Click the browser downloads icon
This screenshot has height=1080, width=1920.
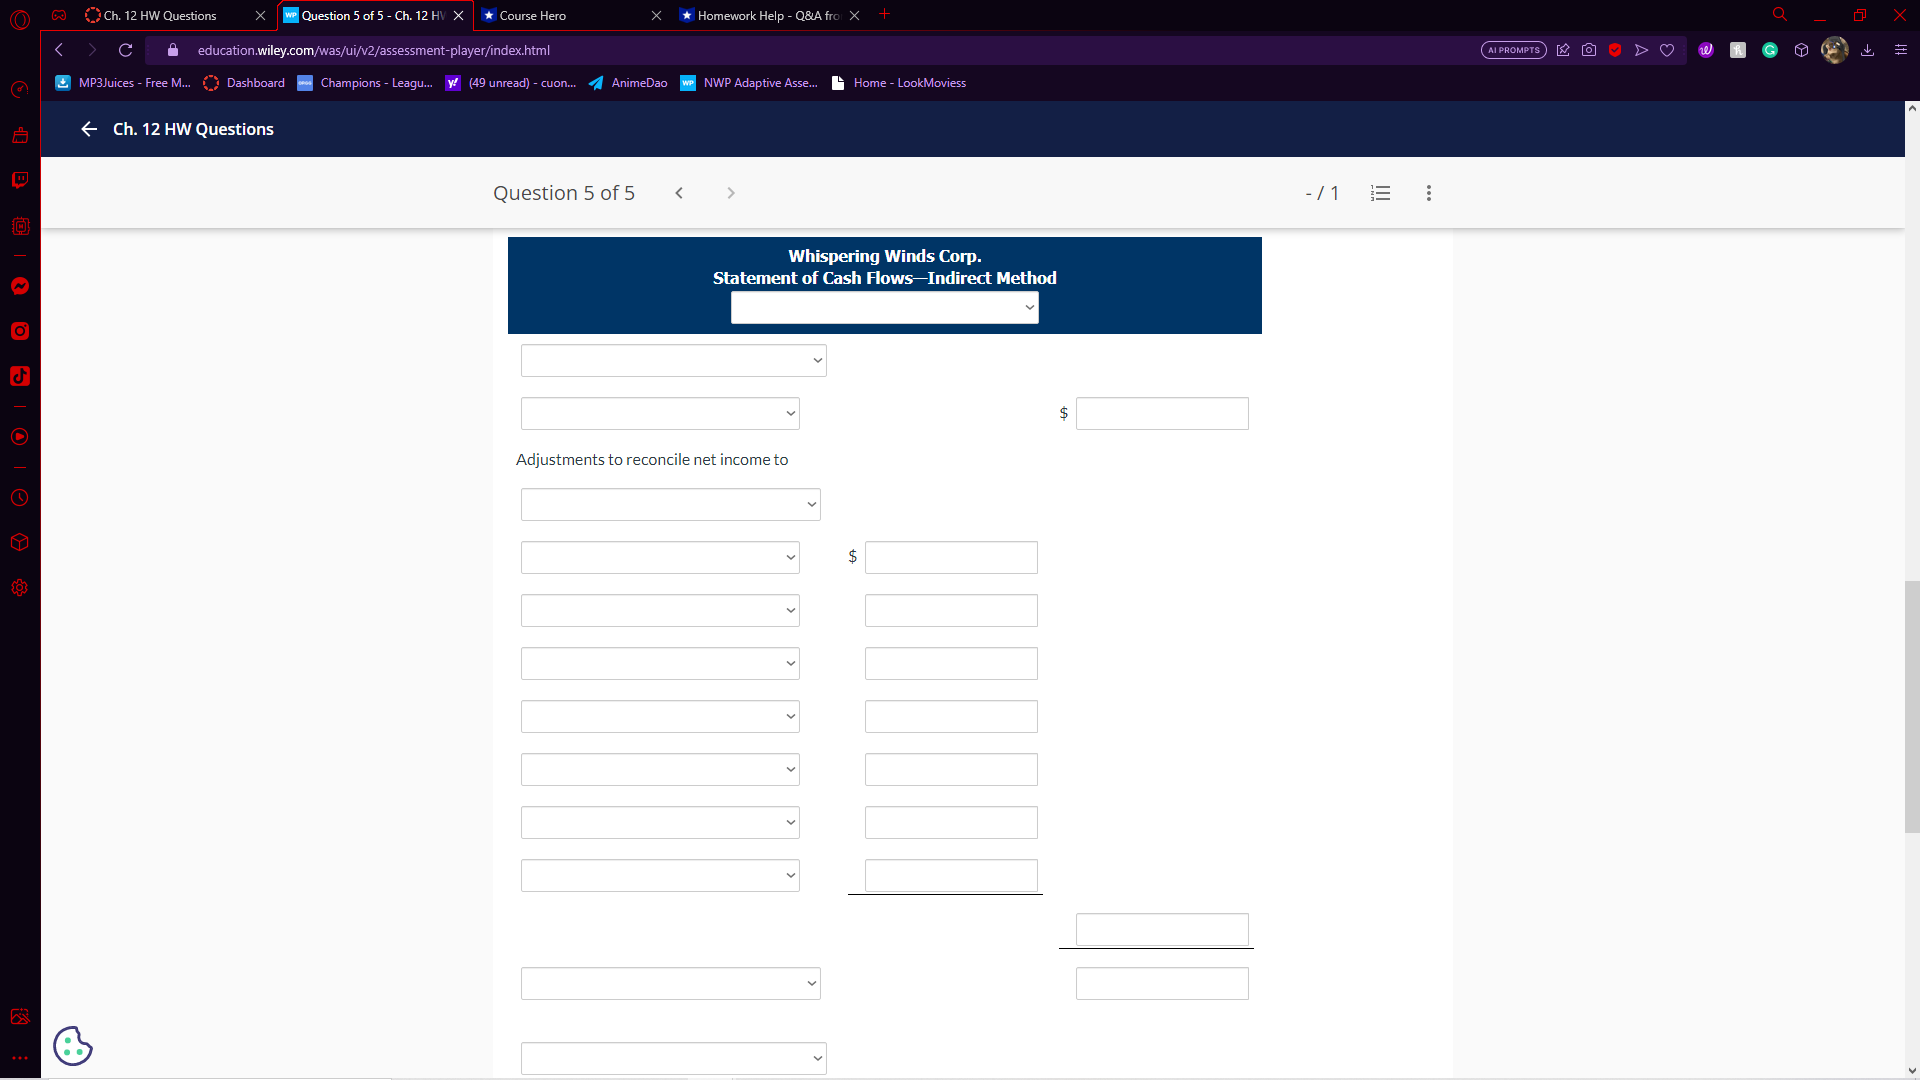1867,50
